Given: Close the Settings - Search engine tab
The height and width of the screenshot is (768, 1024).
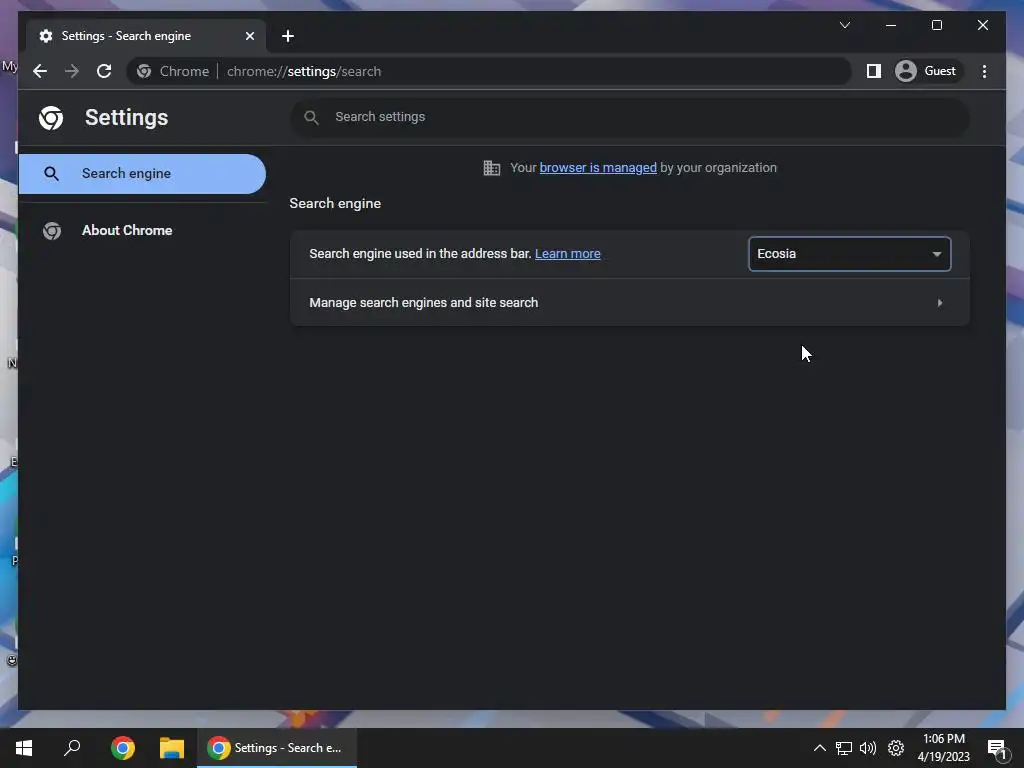Looking at the screenshot, I should coord(249,36).
